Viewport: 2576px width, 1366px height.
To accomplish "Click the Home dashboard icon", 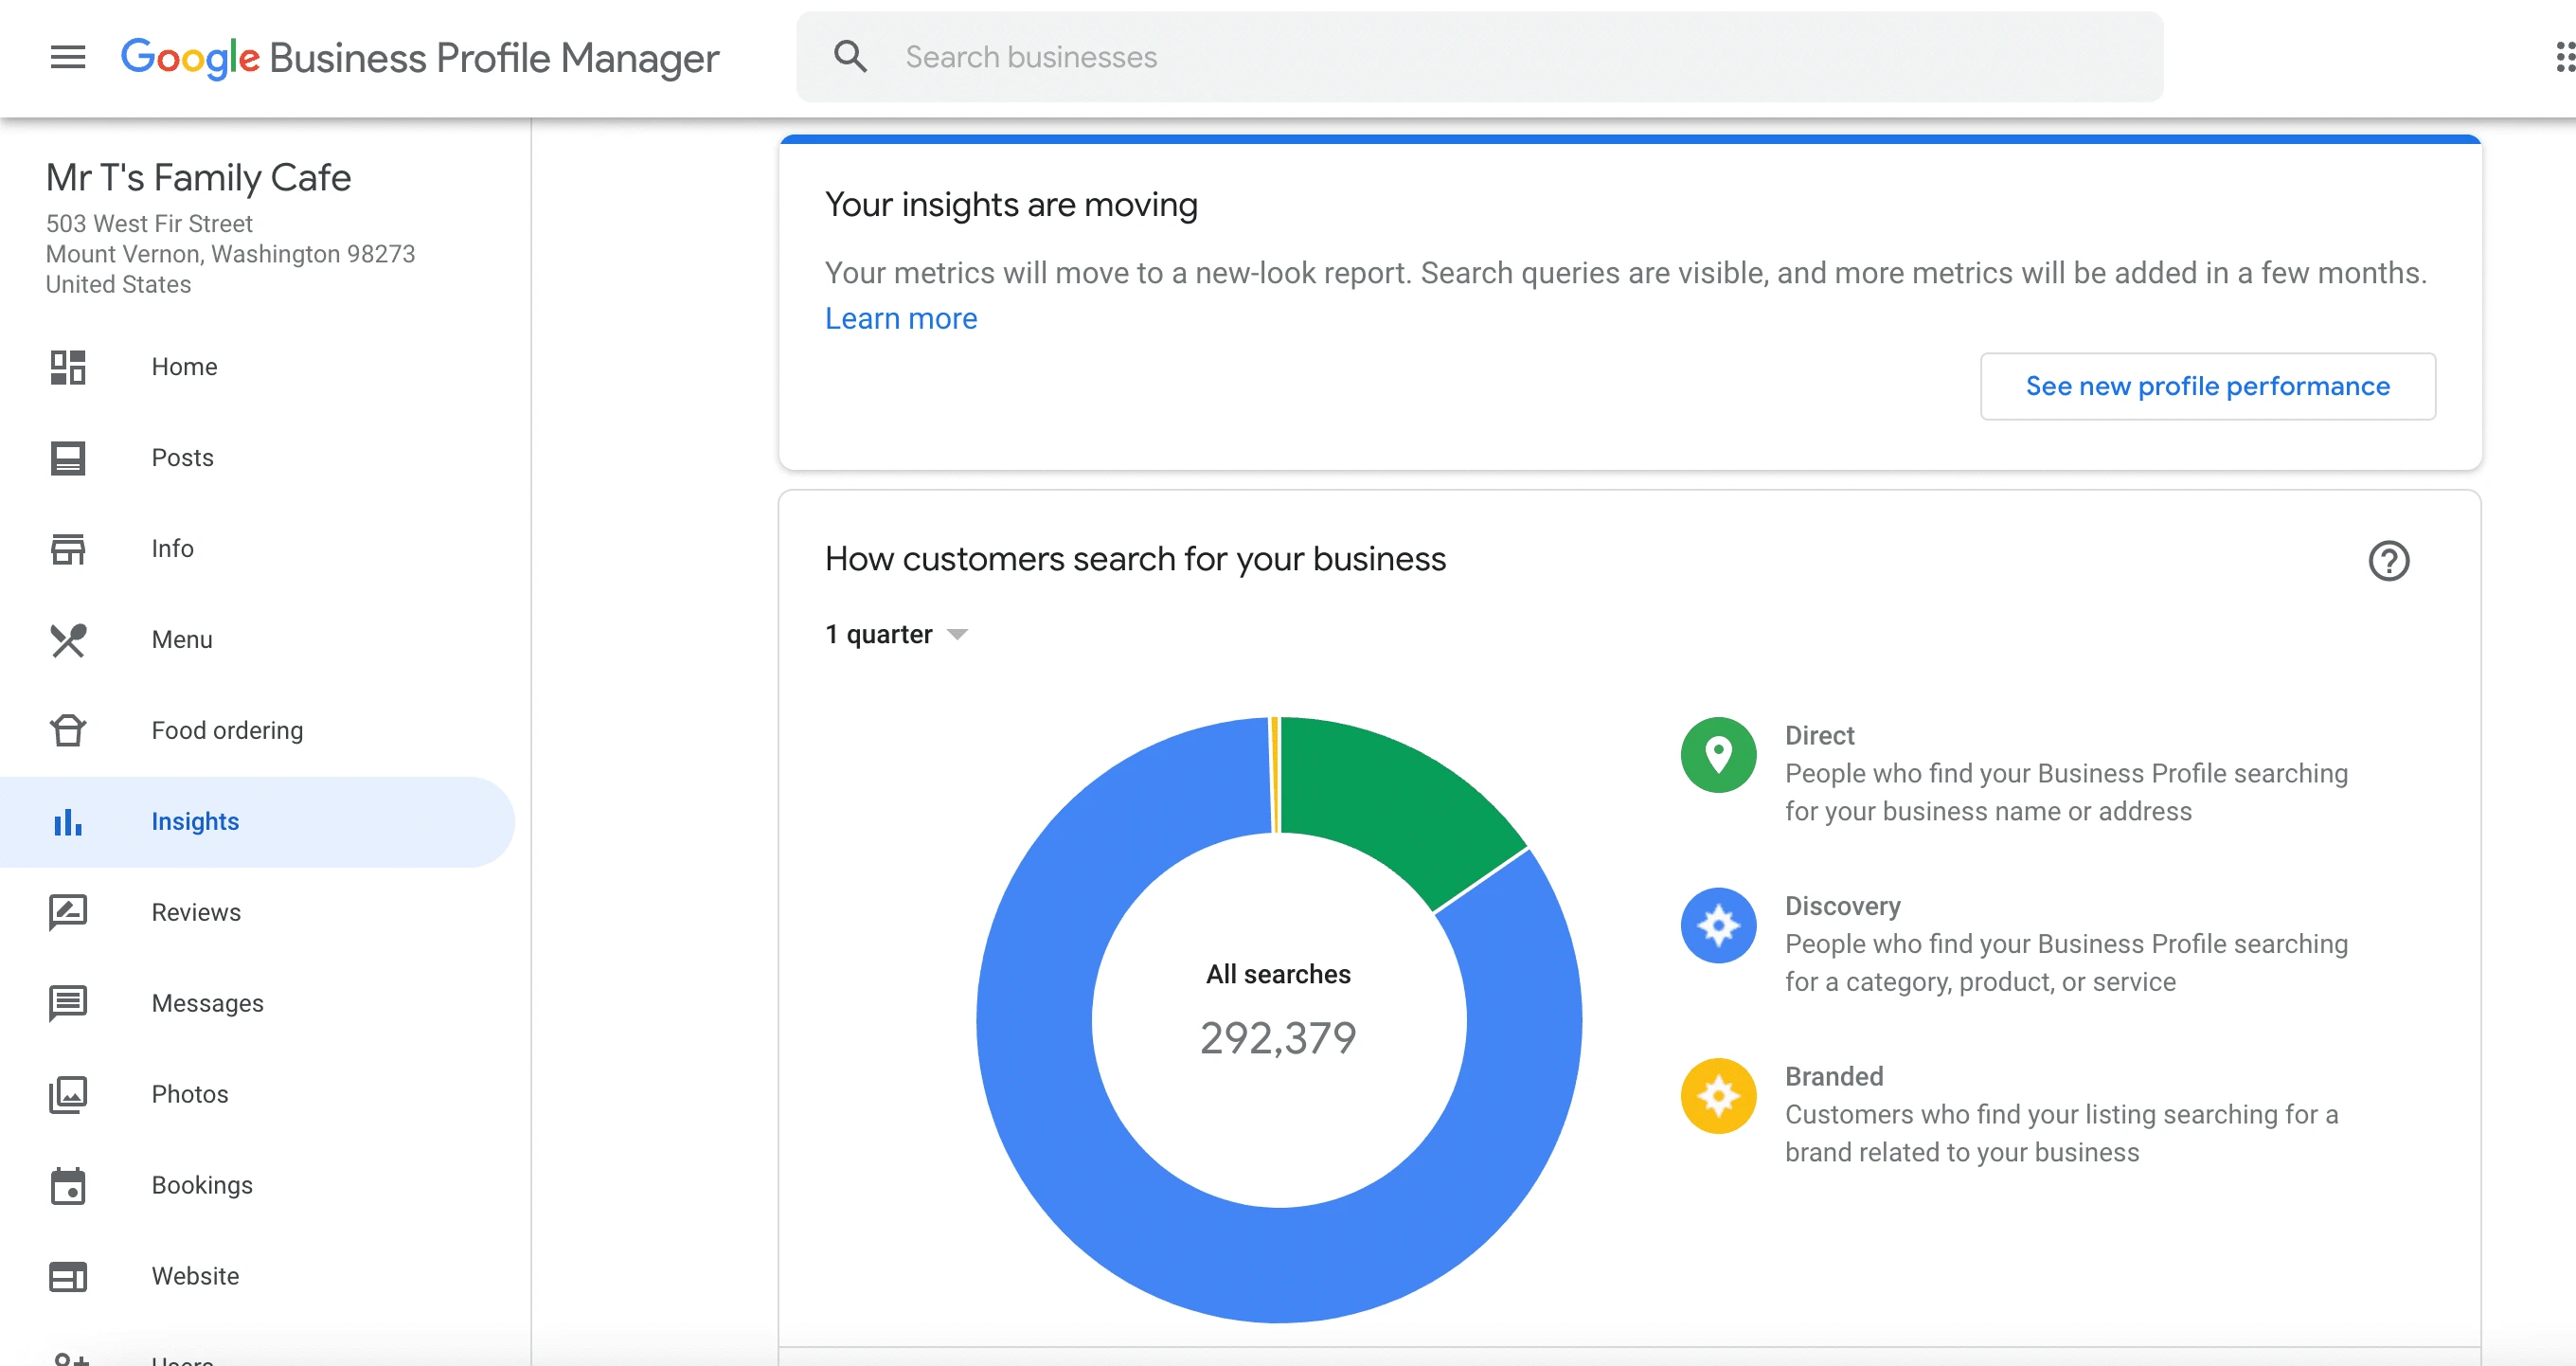I will 68,367.
